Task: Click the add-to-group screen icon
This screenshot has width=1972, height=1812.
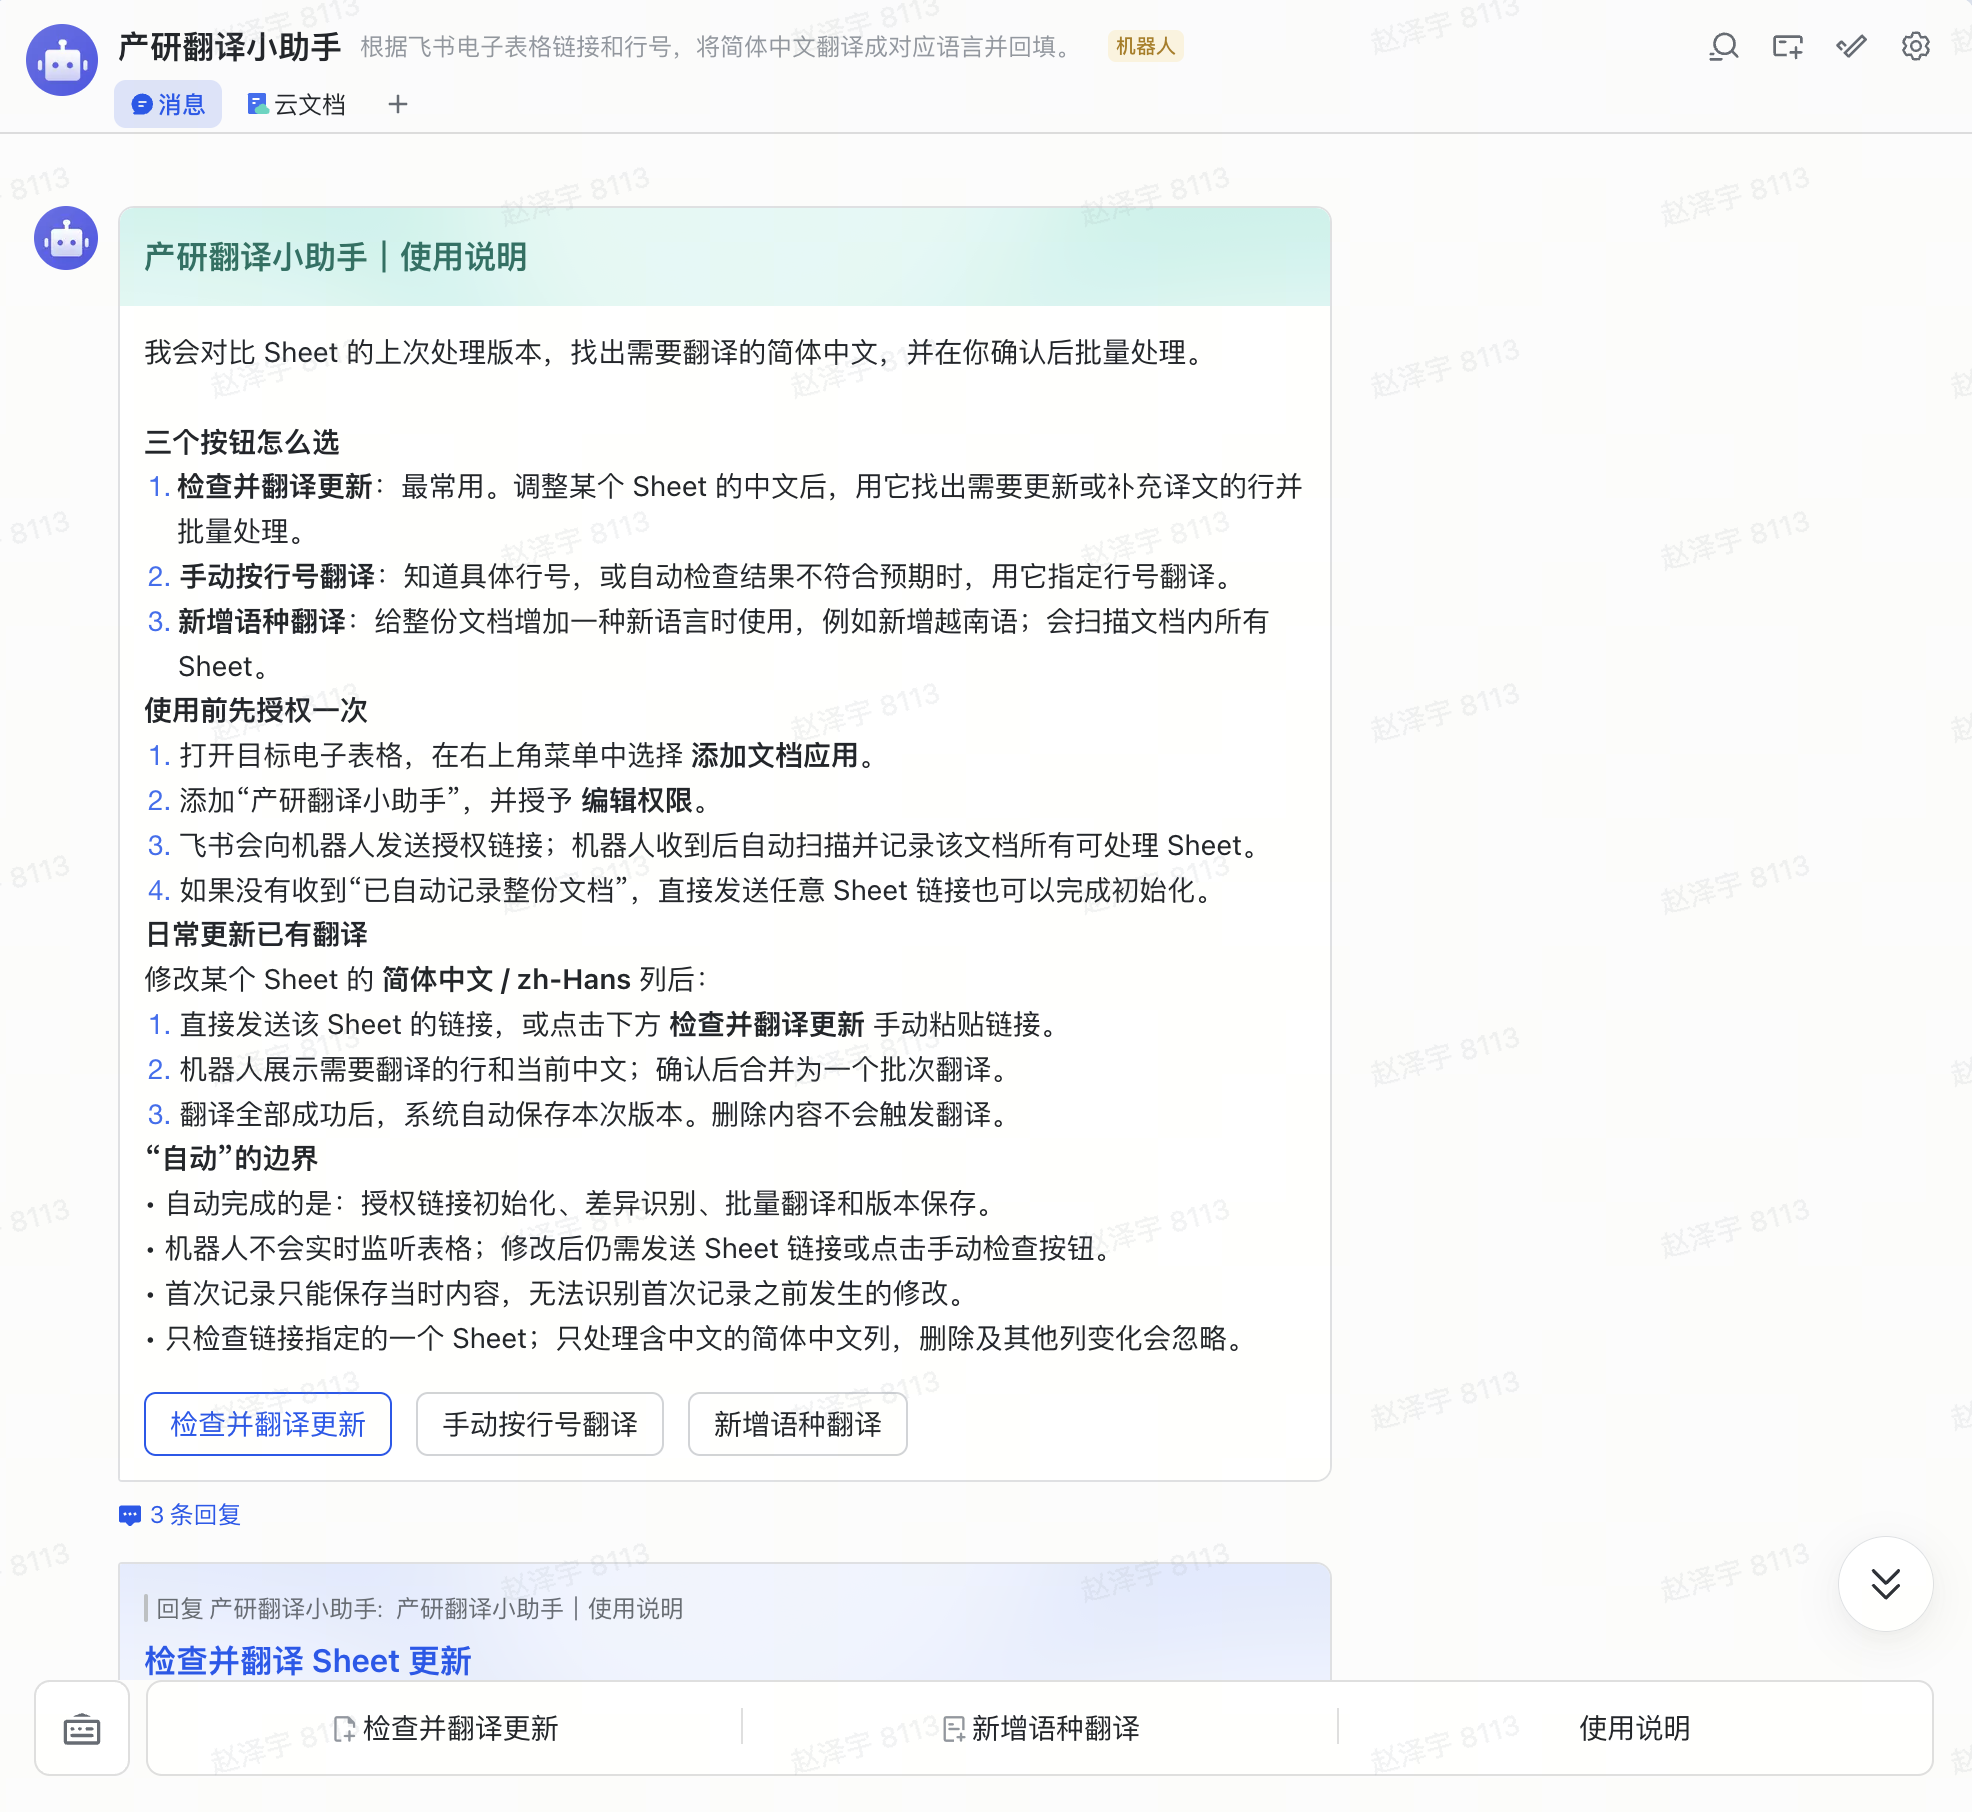Action: pyautogui.click(x=1787, y=47)
